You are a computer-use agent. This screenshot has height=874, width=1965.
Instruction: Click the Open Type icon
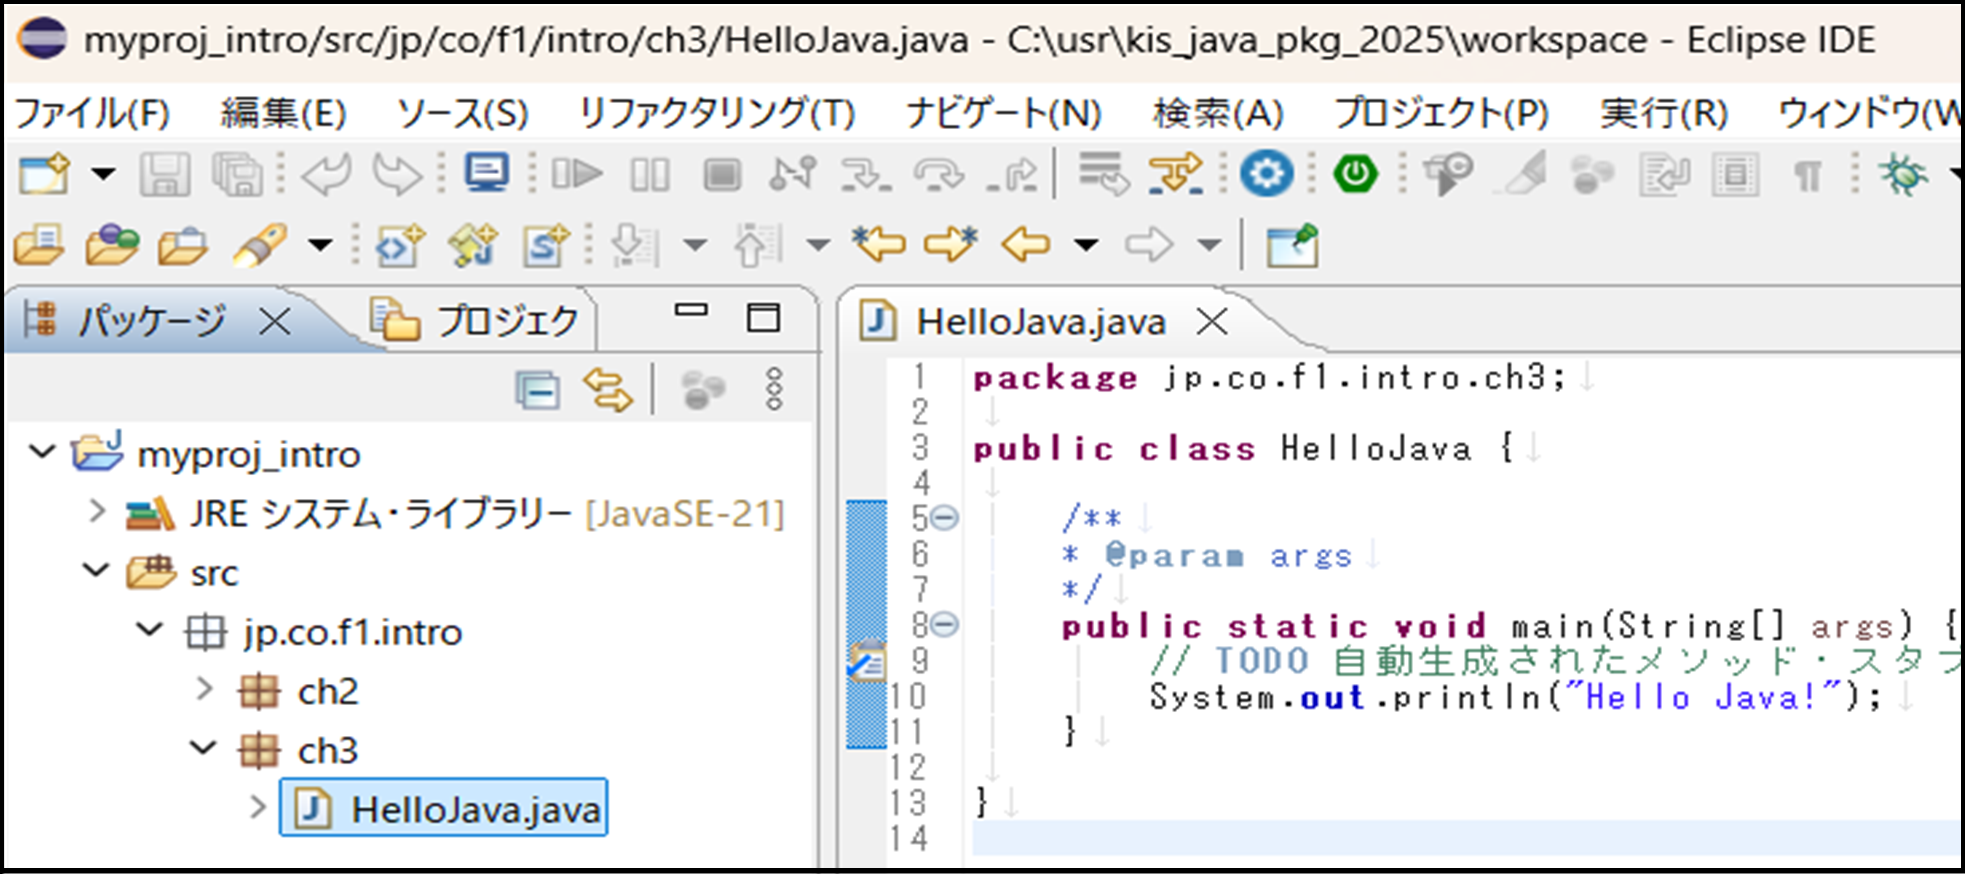(398, 245)
